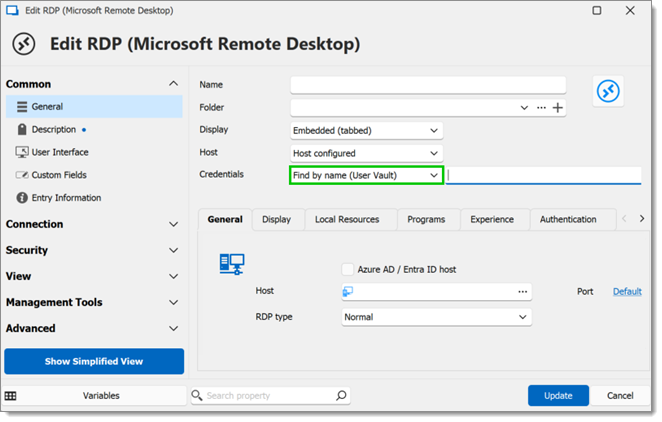This screenshot has width=662, height=422.
Task: Click the Host field ellipsis button
Action: point(523,292)
